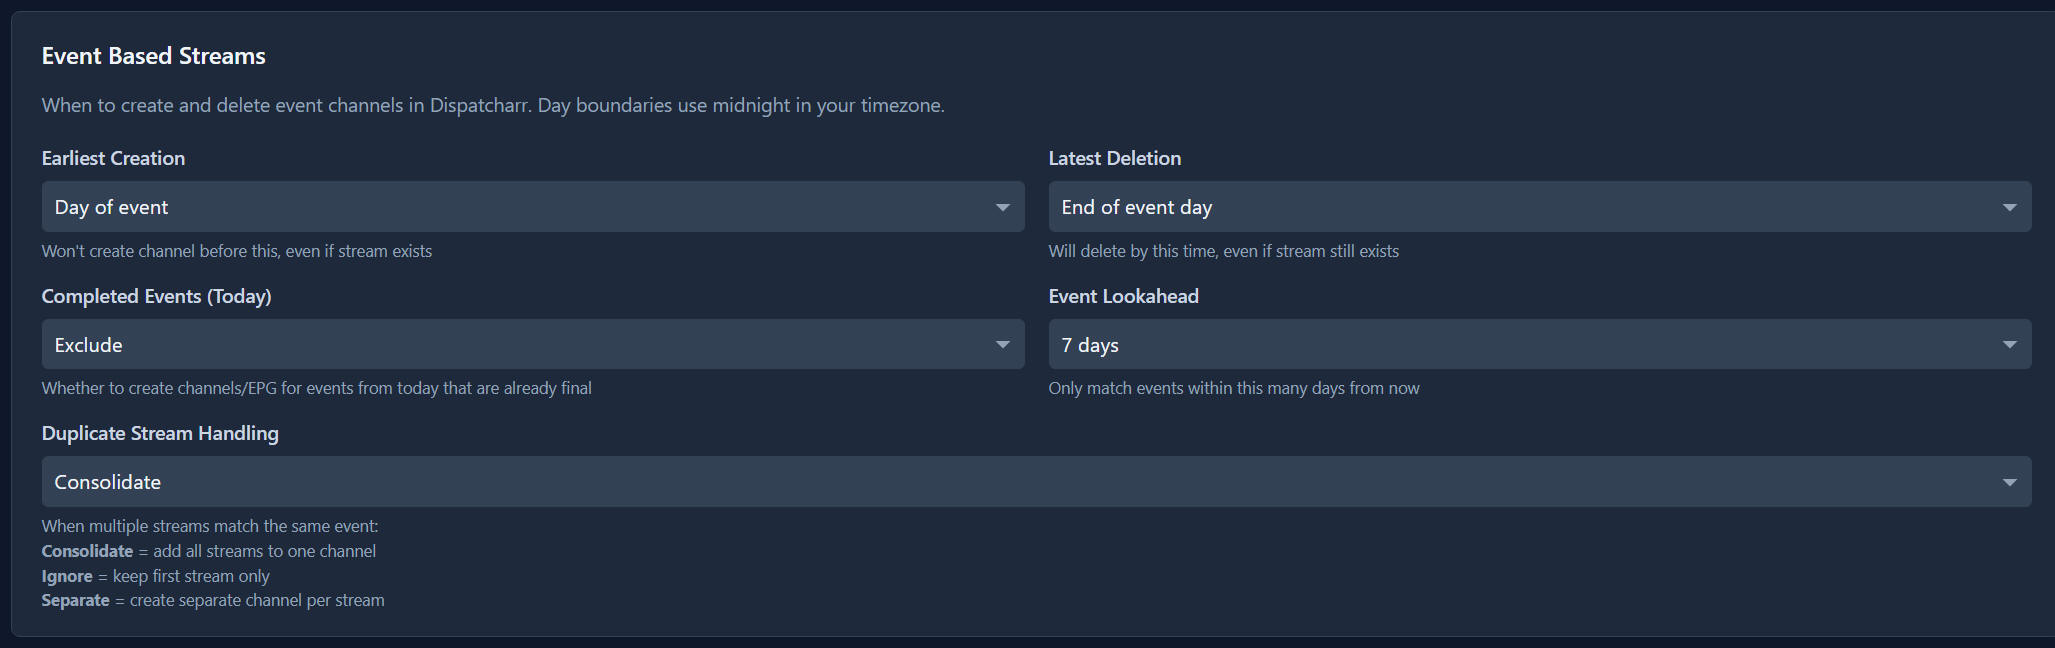The image size is (2055, 648).
Task: Click the Earliest Creation dropdown caret arrow
Action: (1002, 207)
